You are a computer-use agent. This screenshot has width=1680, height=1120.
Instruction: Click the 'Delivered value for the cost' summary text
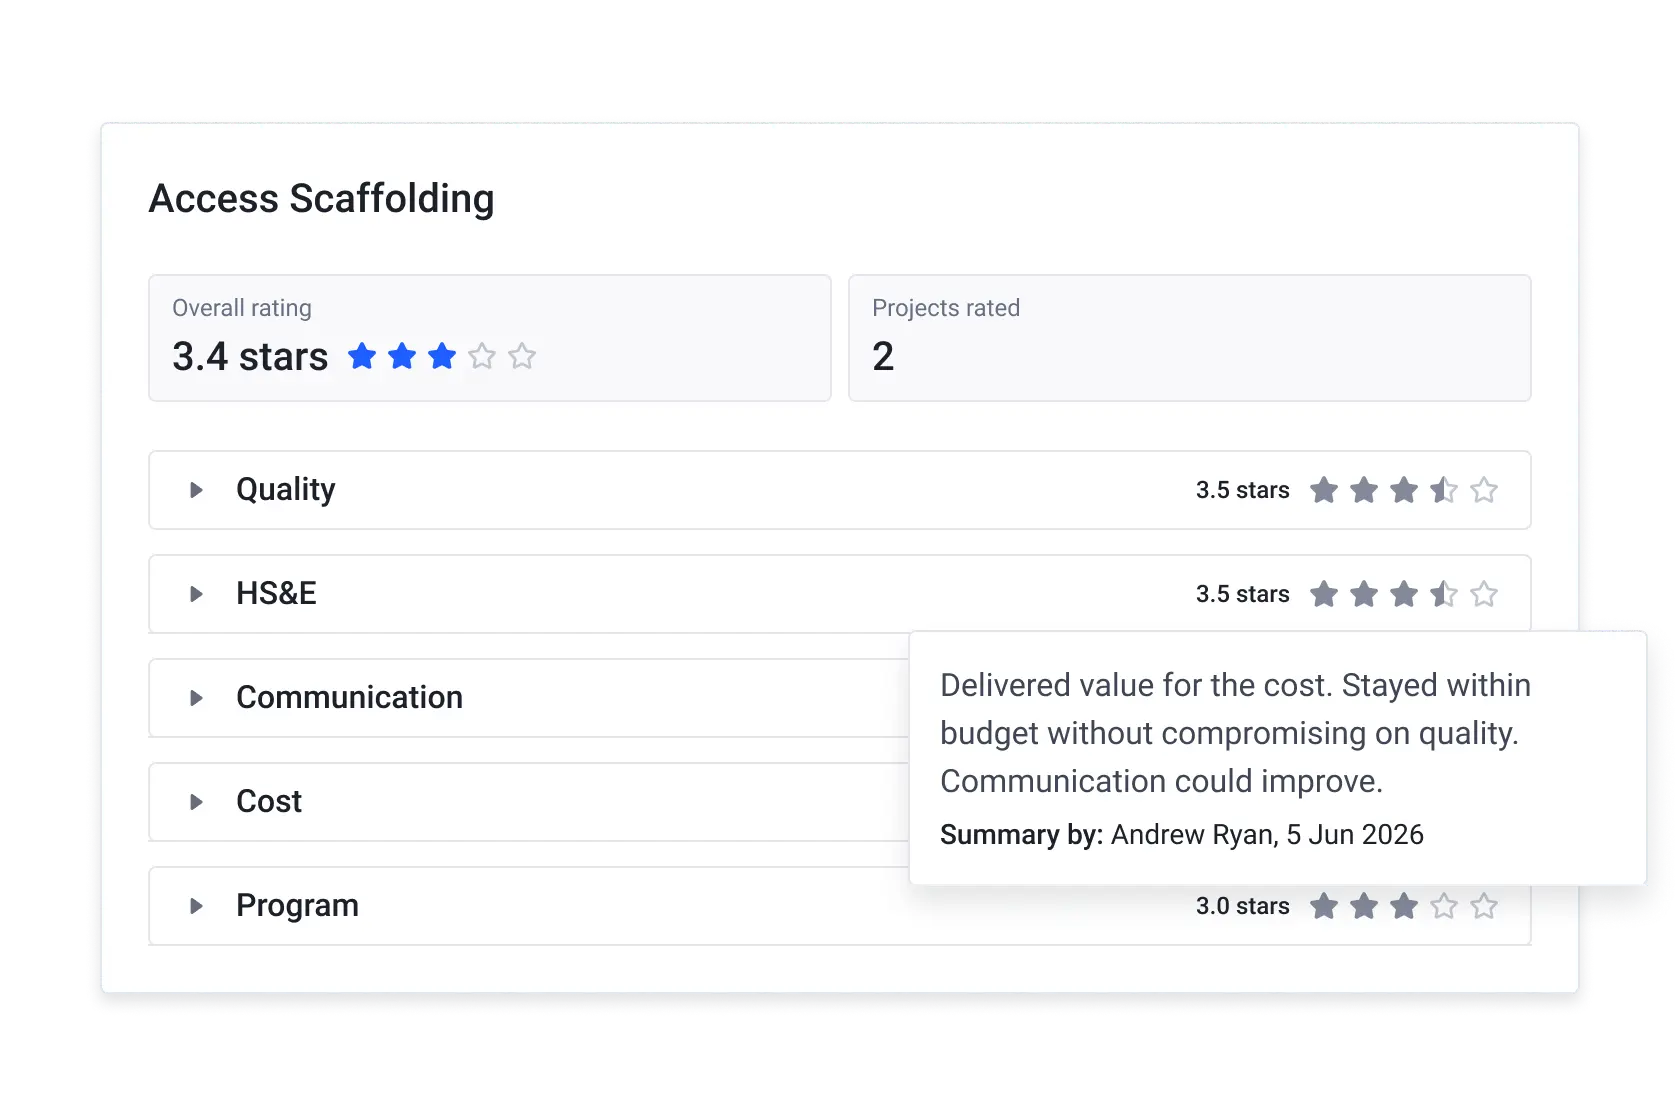click(x=1236, y=733)
